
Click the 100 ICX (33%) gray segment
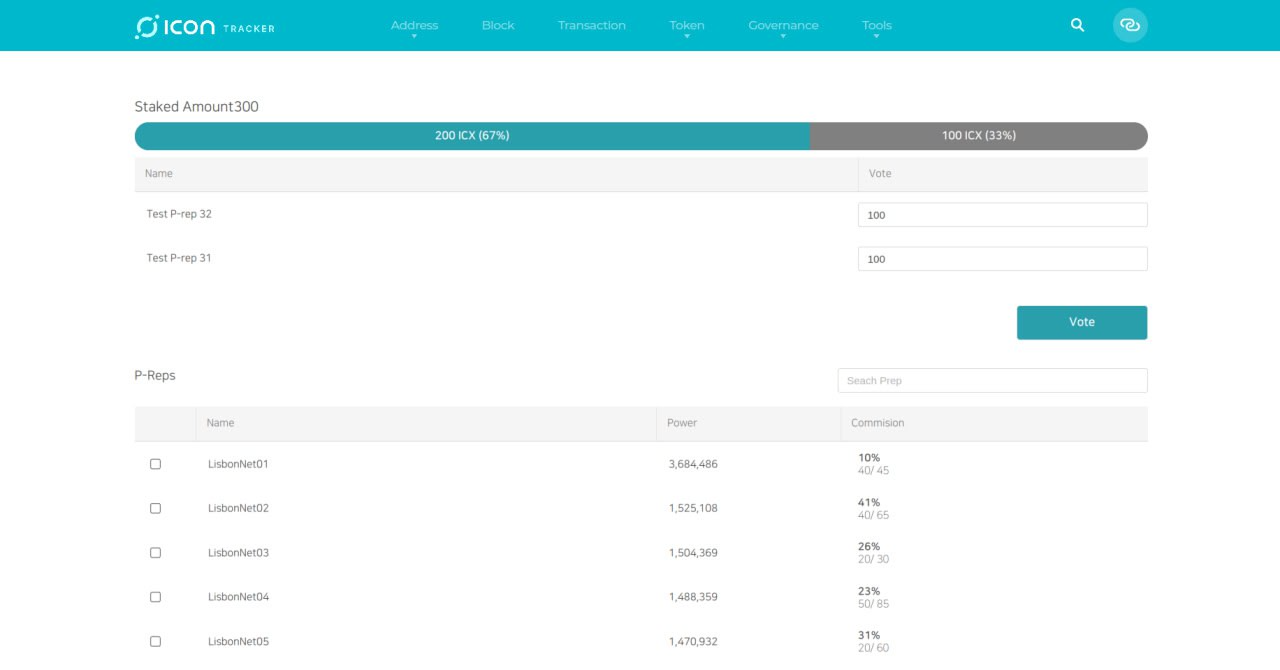pyautogui.click(x=978, y=136)
